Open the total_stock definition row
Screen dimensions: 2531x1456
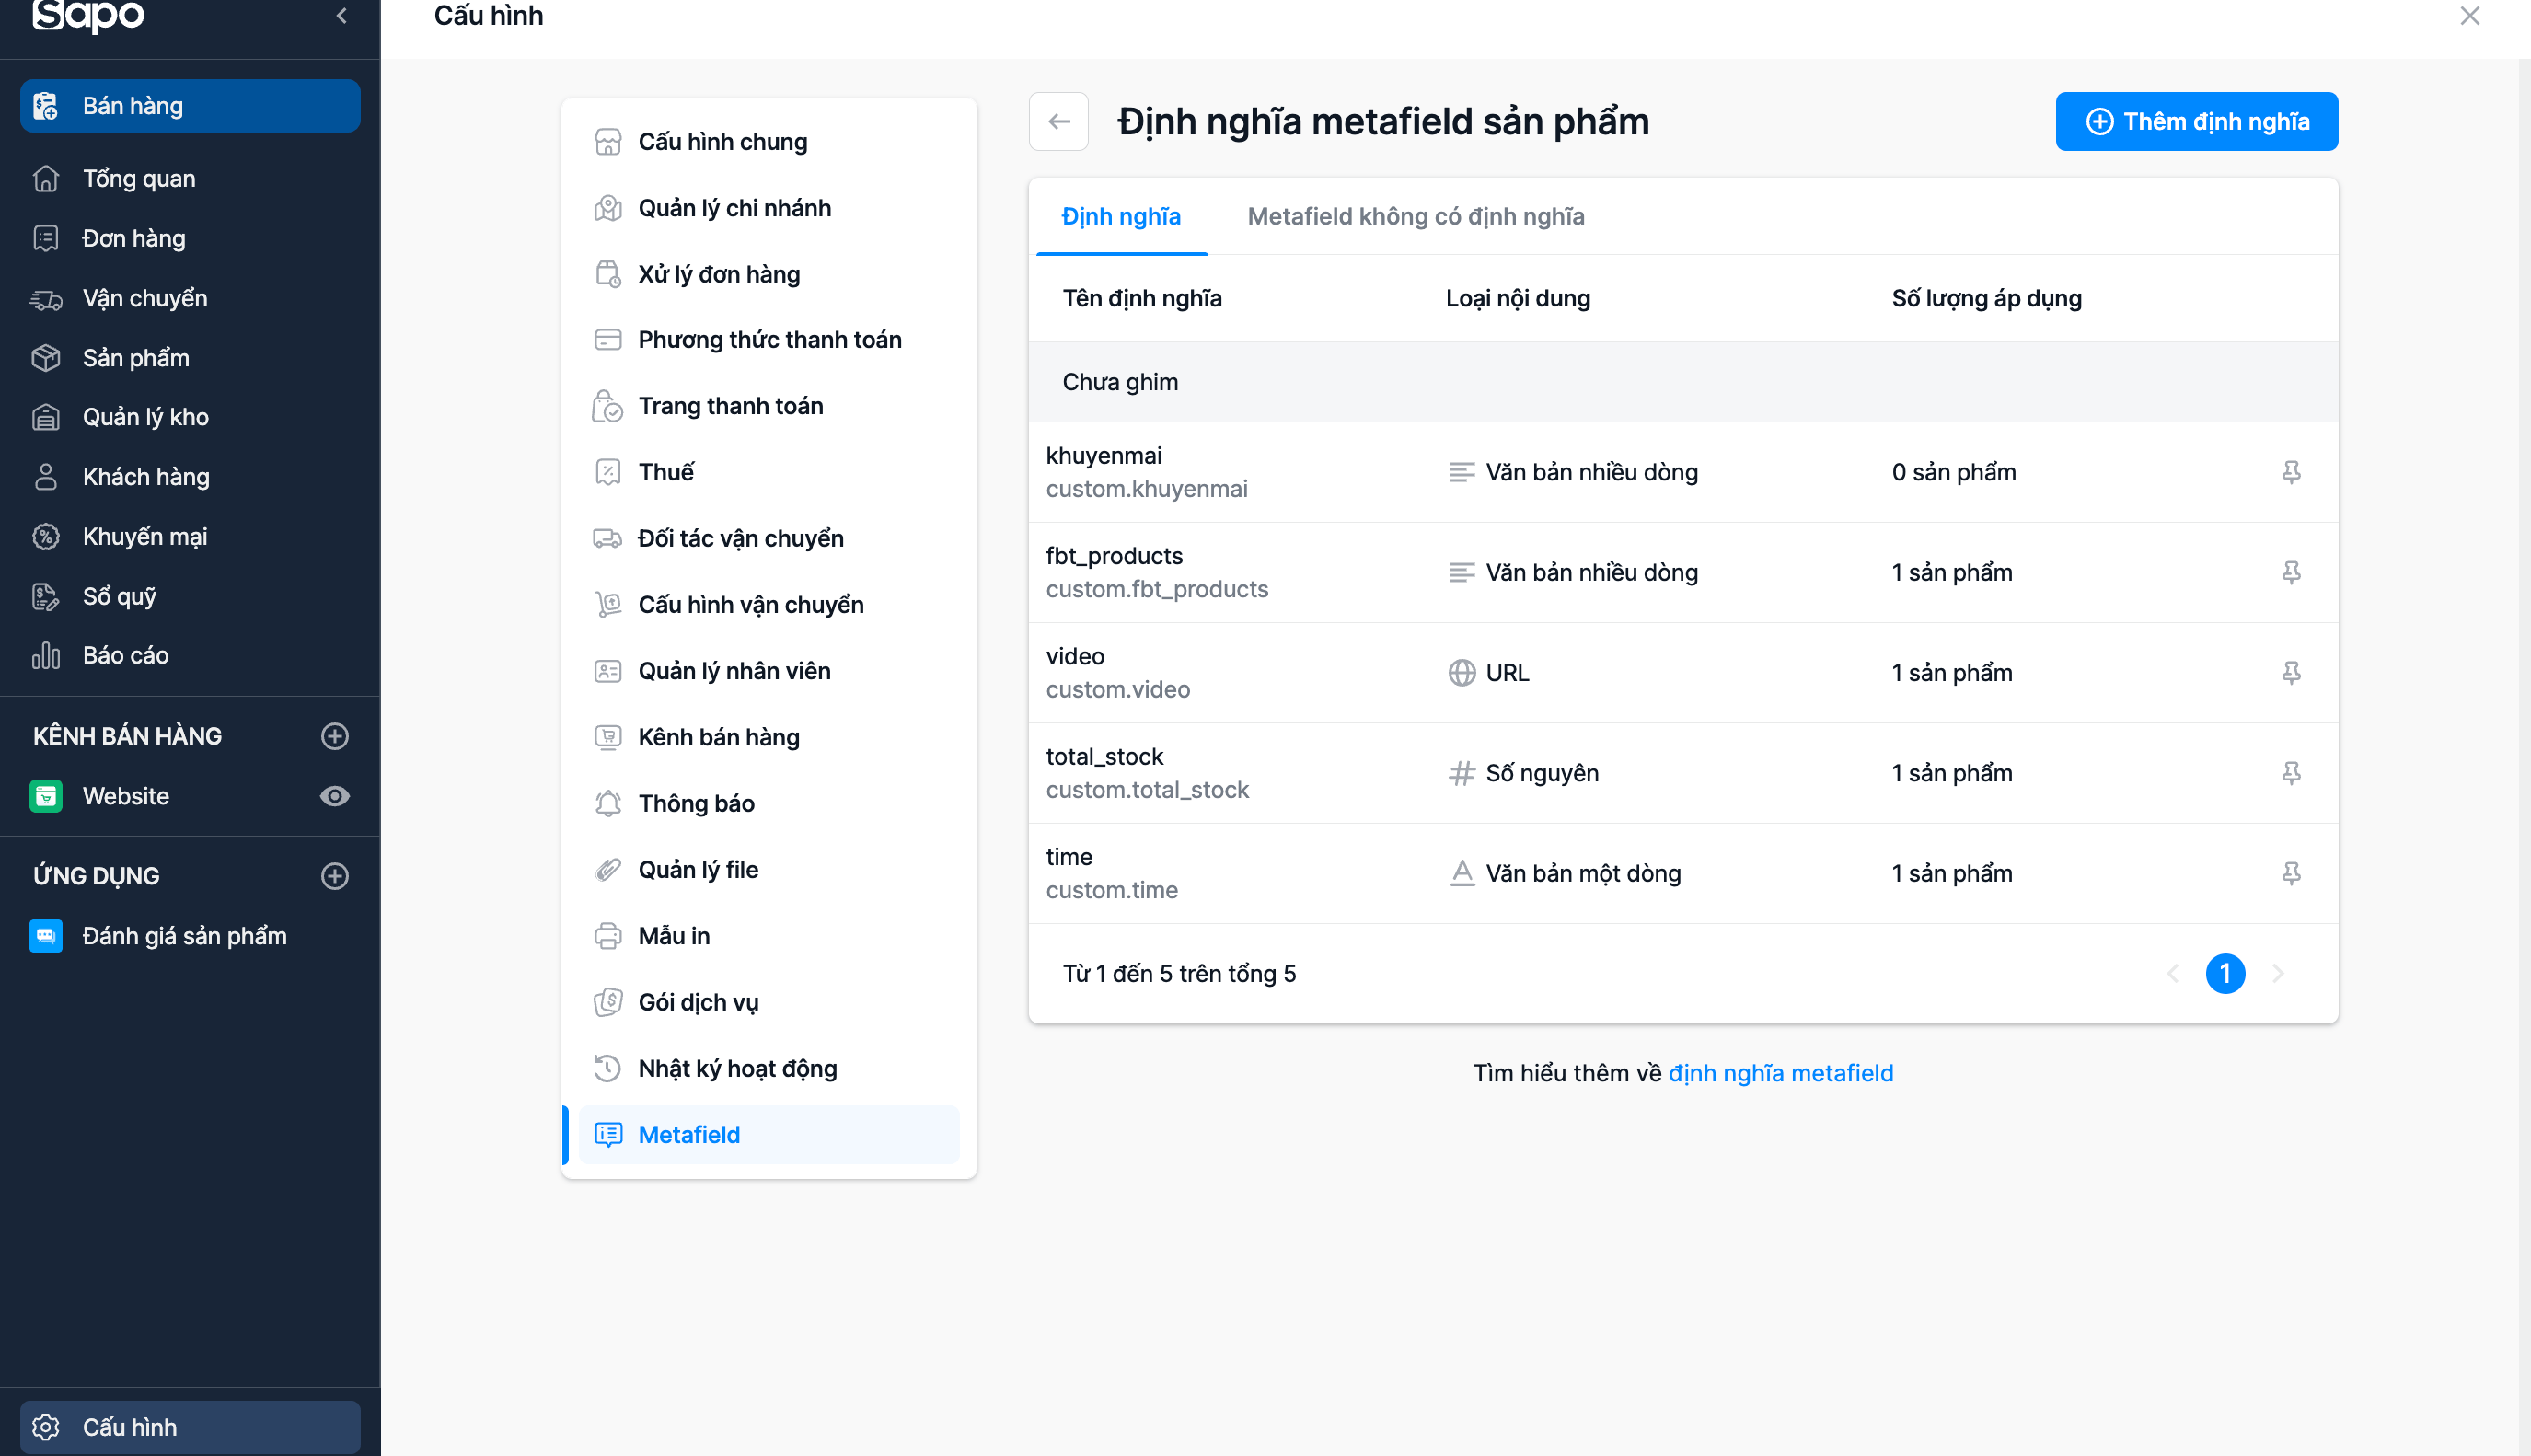[x=1683, y=773]
